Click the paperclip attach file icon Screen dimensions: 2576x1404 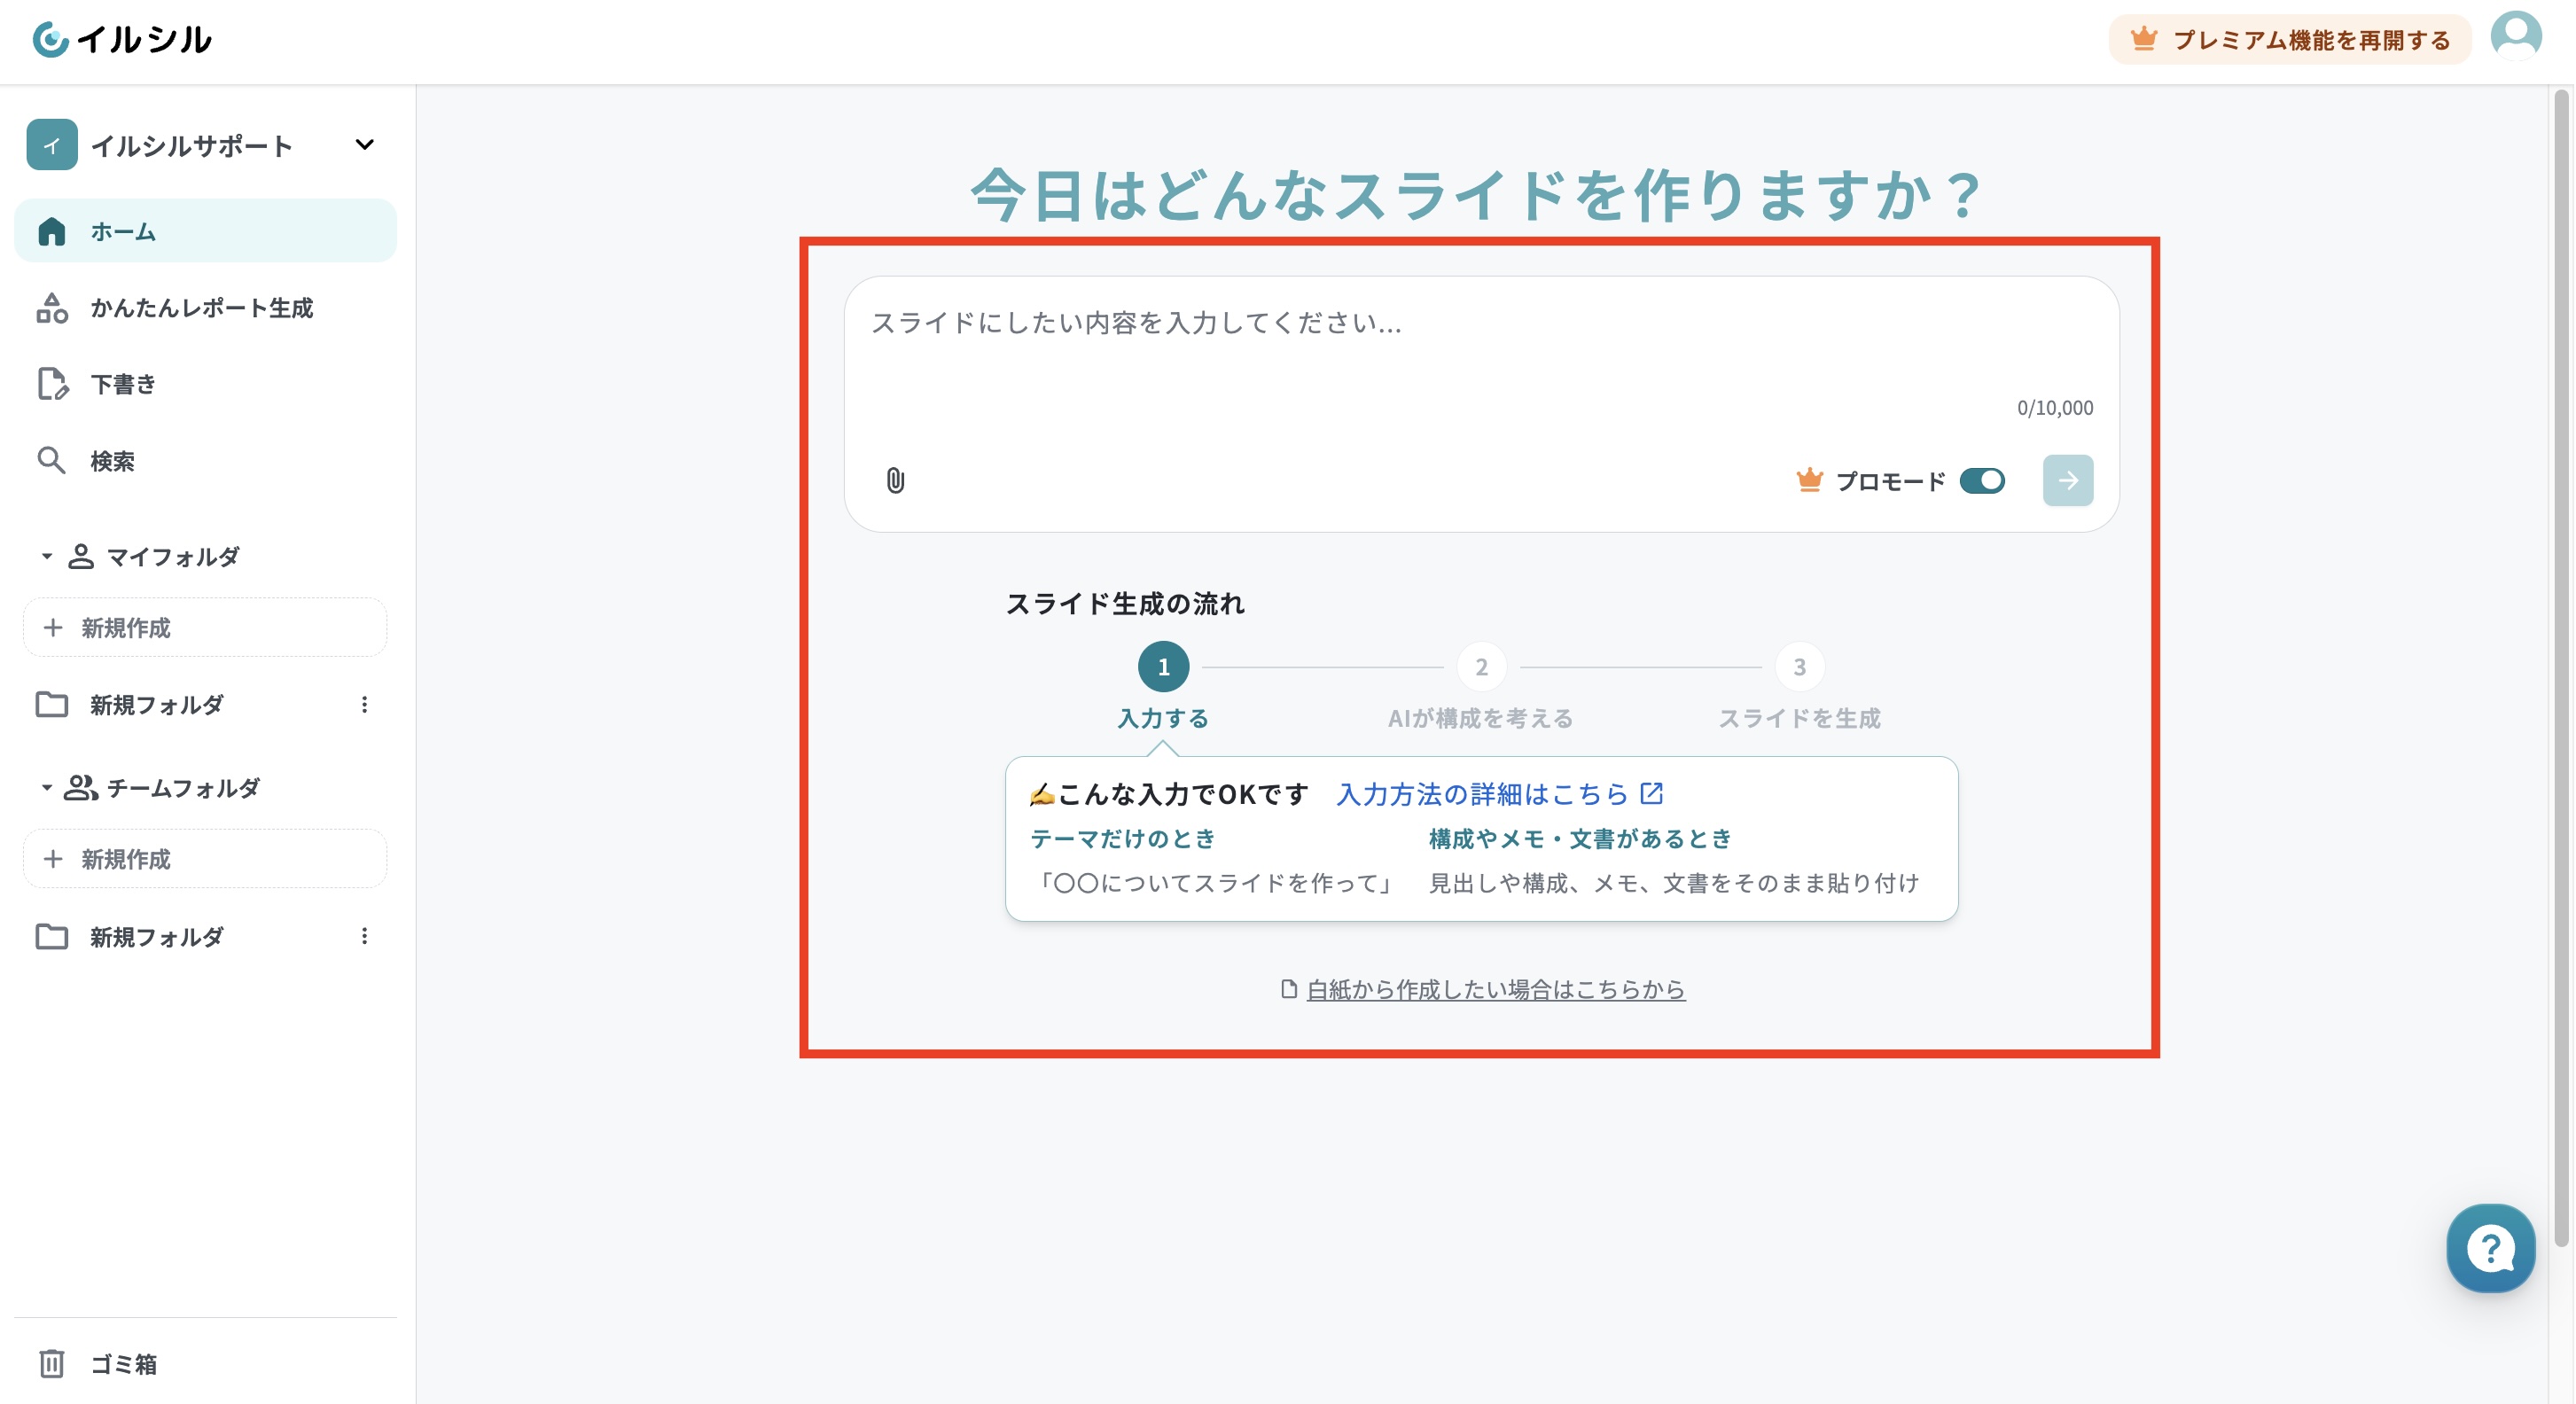pos(895,481)
